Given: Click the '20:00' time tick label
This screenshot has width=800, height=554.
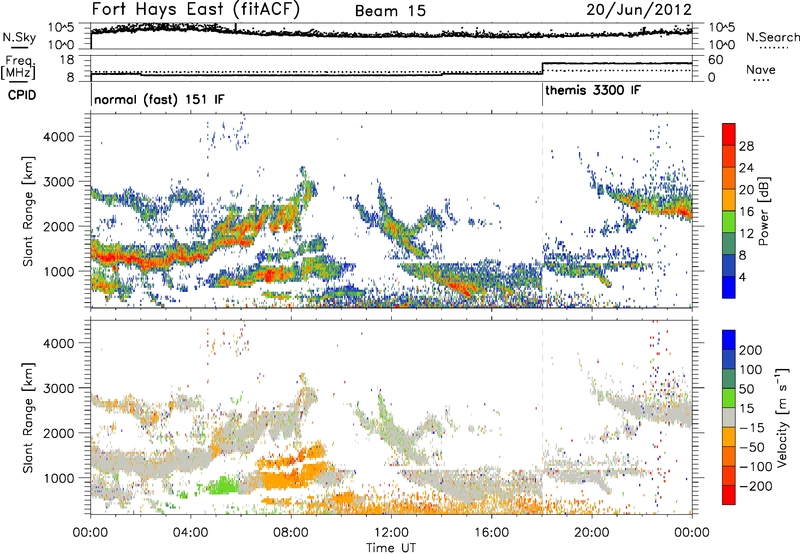Looking at the screenshot, I should 592,533.
